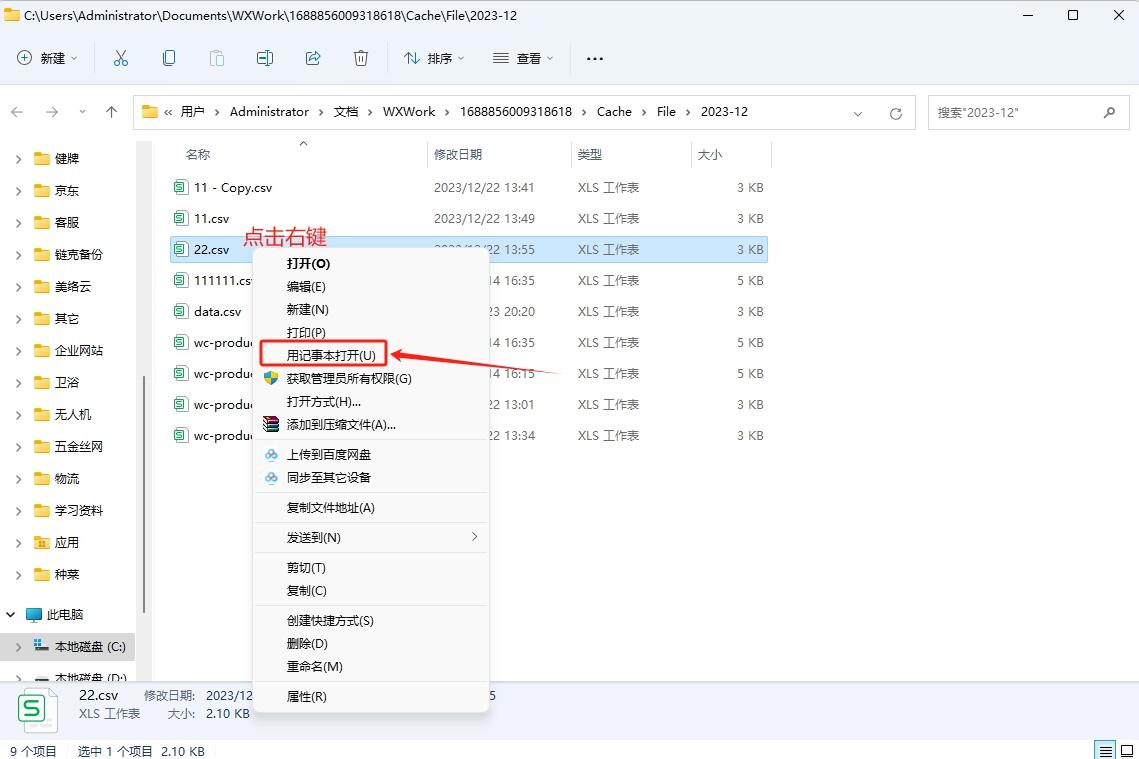Click the Delete trash icon in toolbar
1139x759 pixels.
tap(361, 58)
